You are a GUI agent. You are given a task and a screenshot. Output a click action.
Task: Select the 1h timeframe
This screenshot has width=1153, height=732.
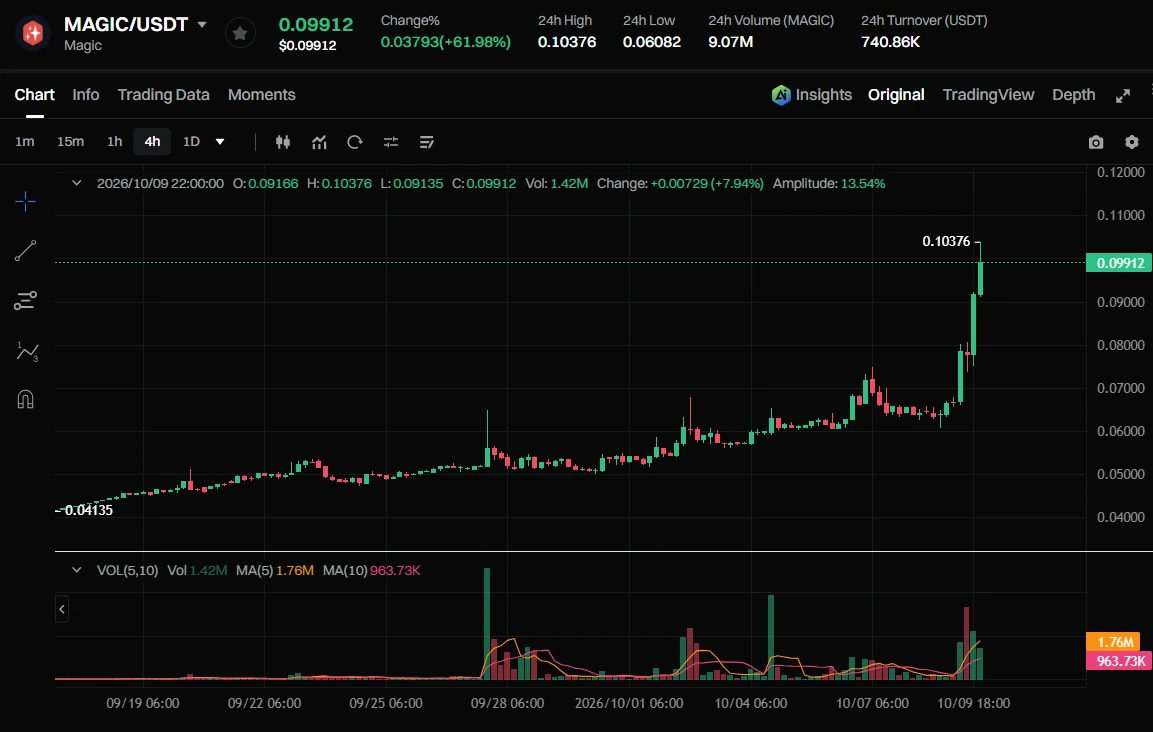115,142
